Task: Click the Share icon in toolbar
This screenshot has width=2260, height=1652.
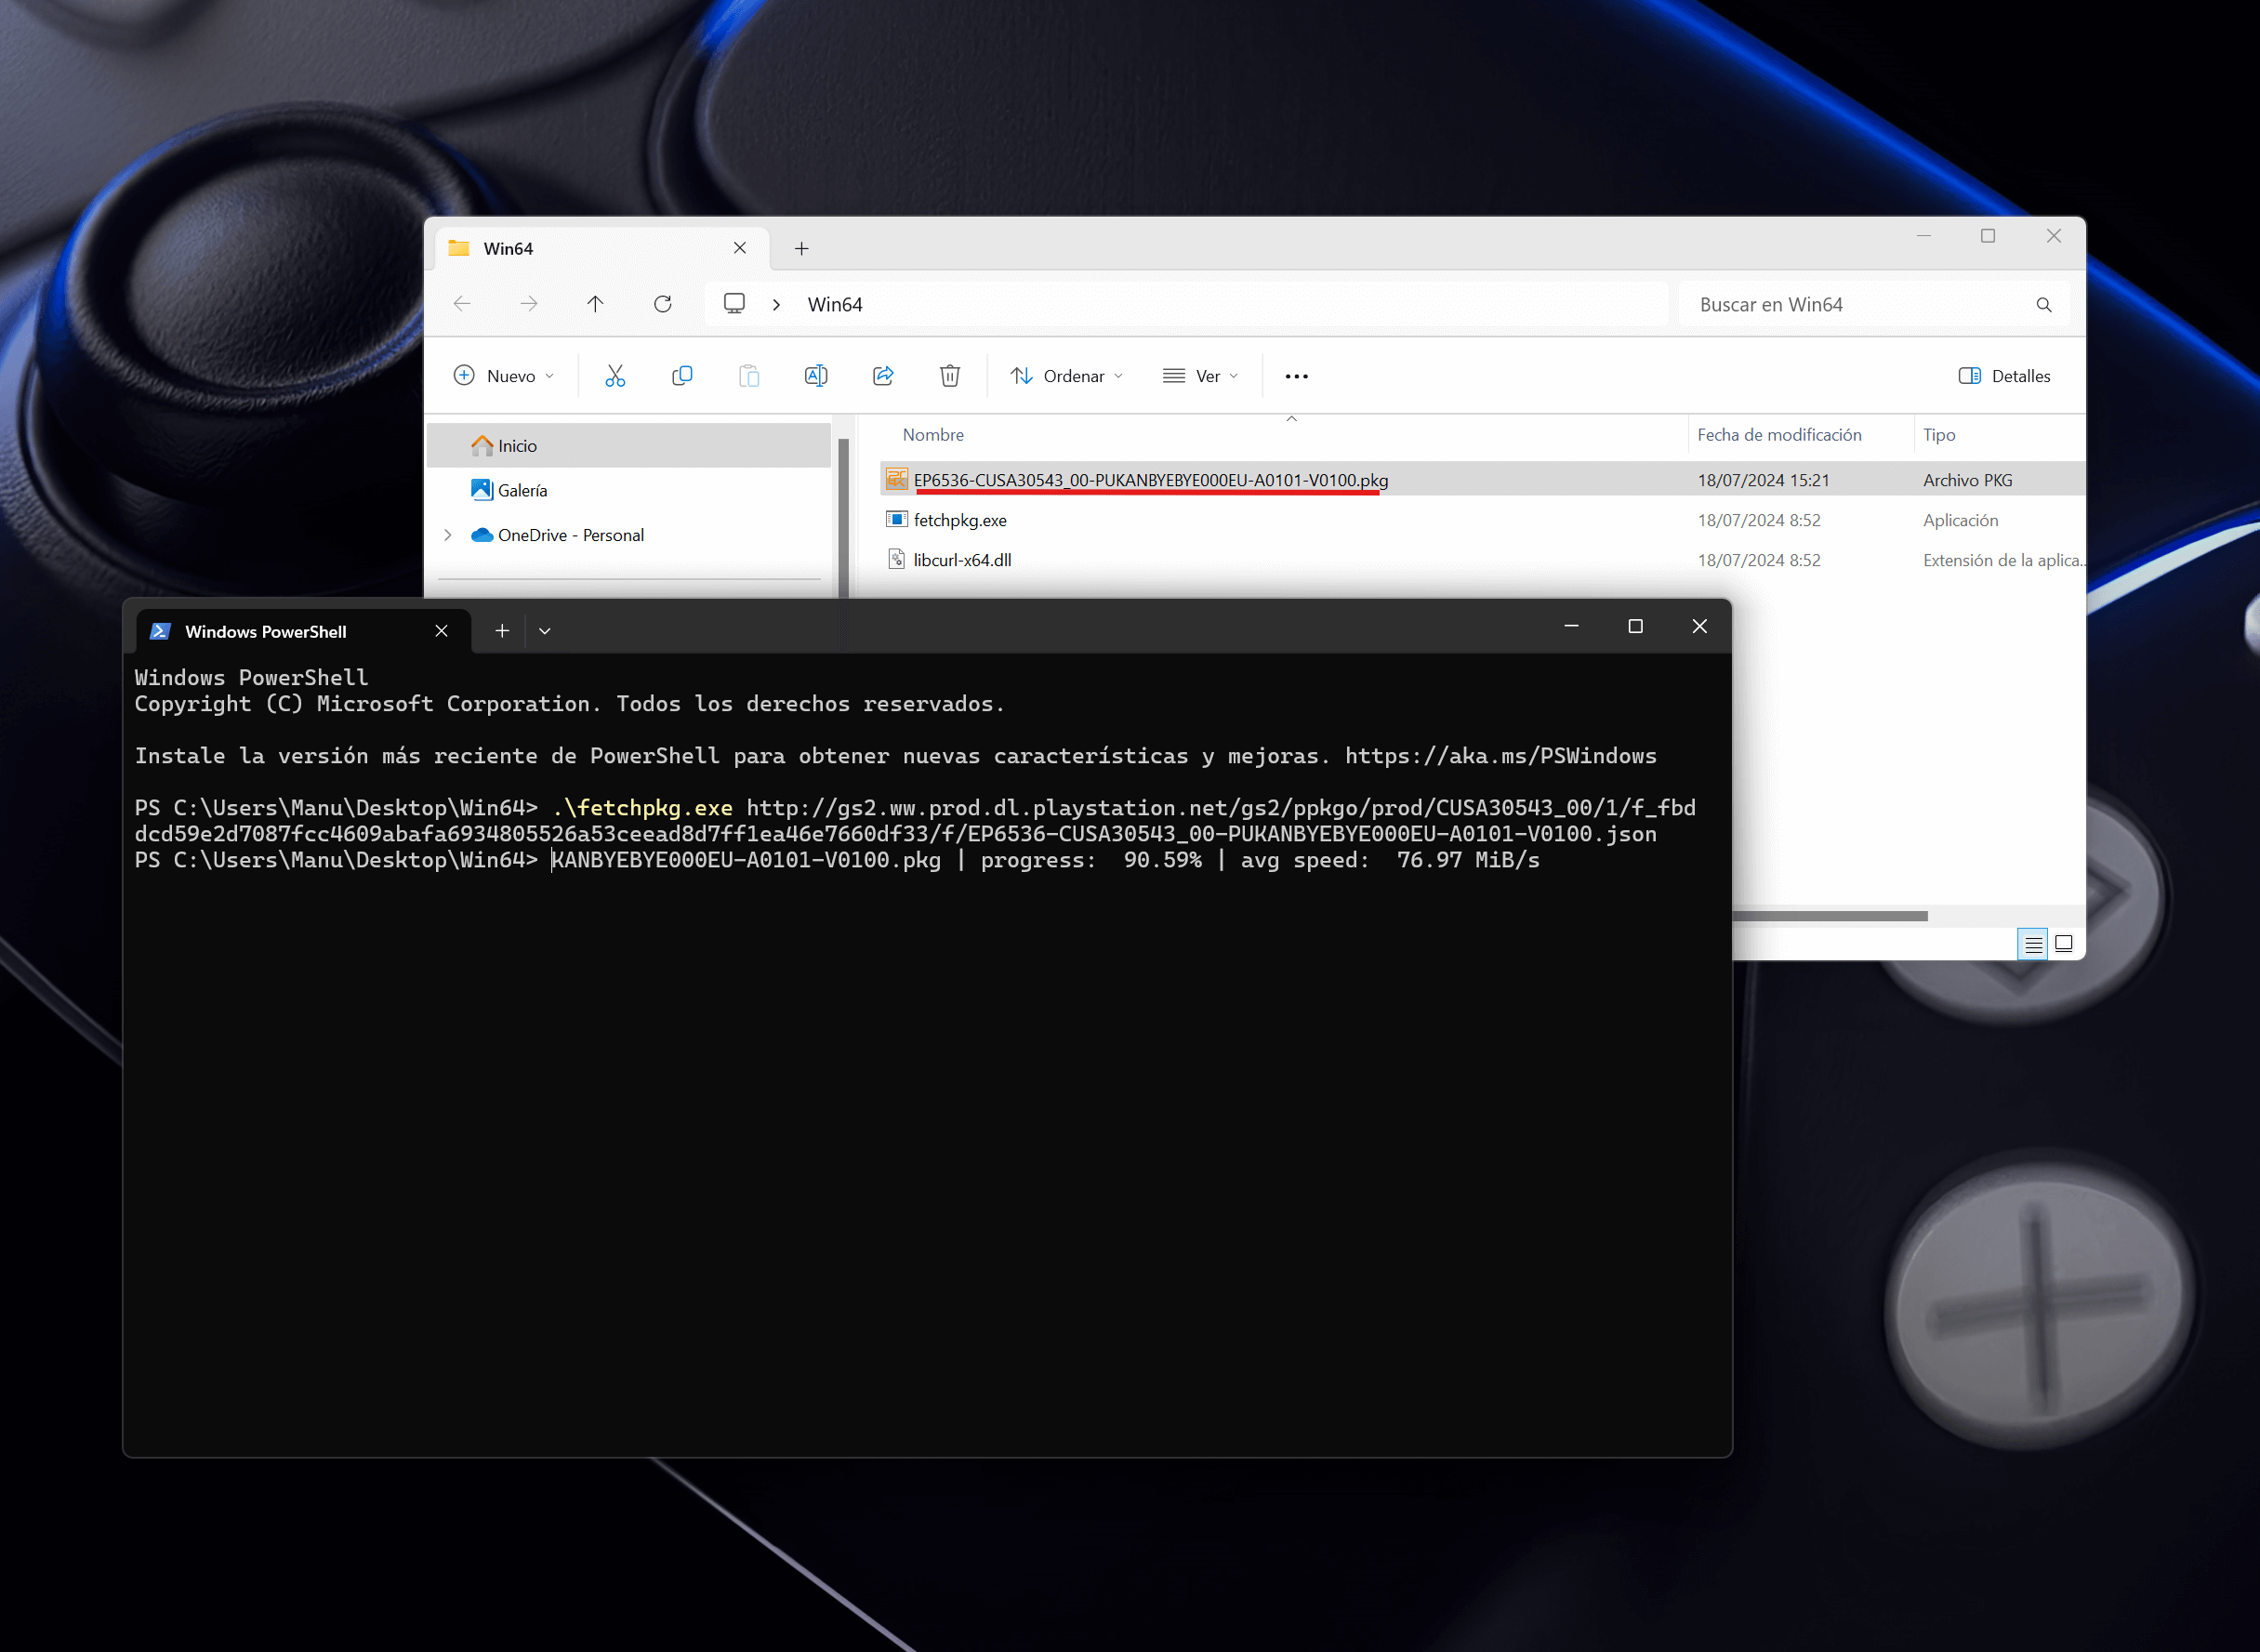Action: coord(883,376)
